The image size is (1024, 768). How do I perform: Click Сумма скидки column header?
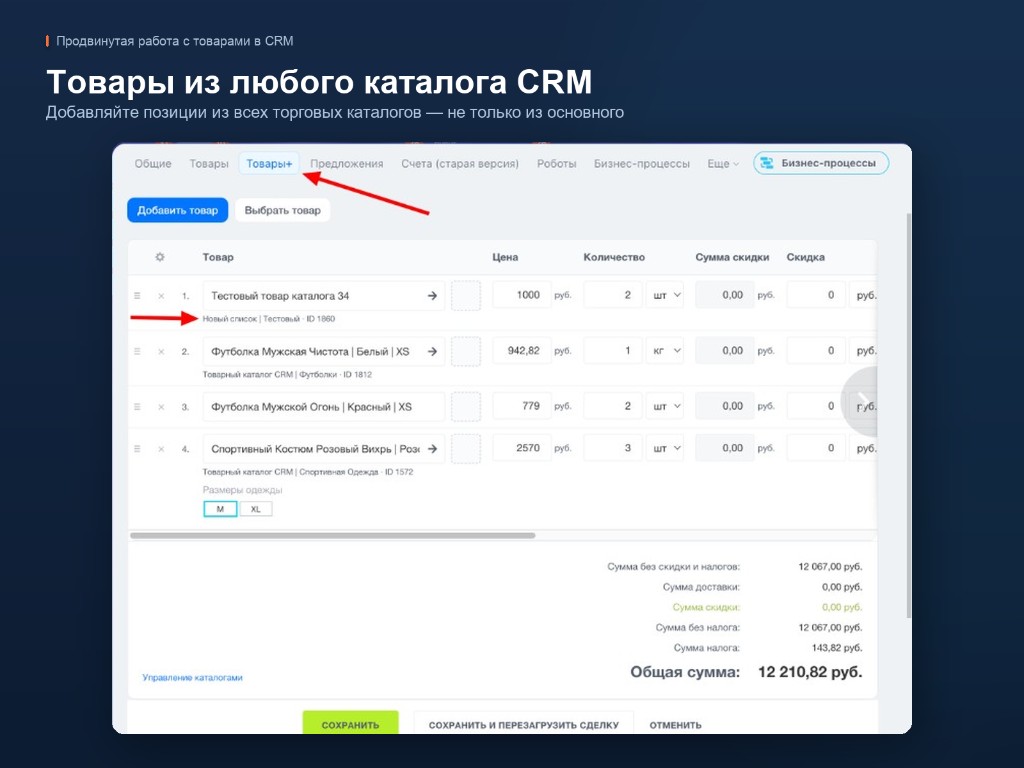732,257
